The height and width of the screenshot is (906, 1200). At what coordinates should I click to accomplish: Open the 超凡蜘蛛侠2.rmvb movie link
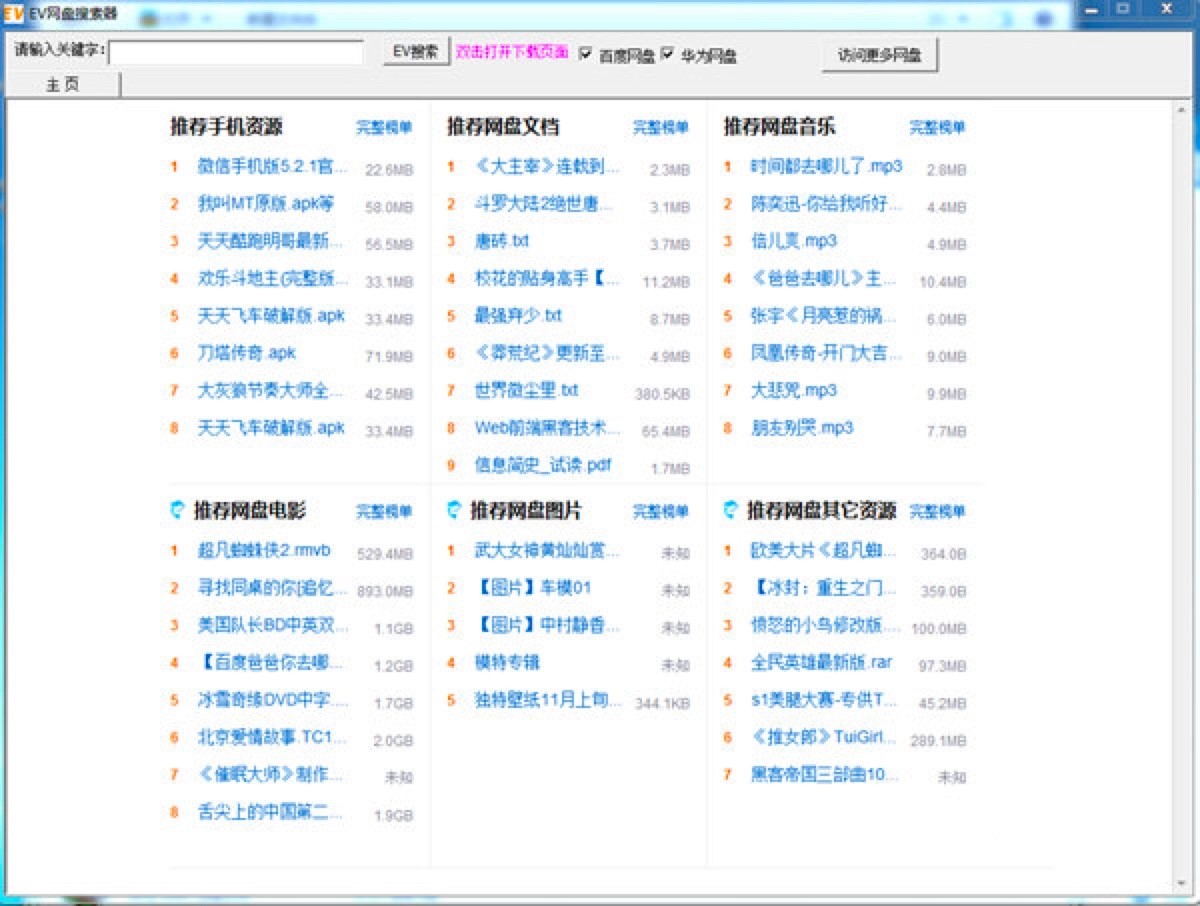tap(264, 549)
